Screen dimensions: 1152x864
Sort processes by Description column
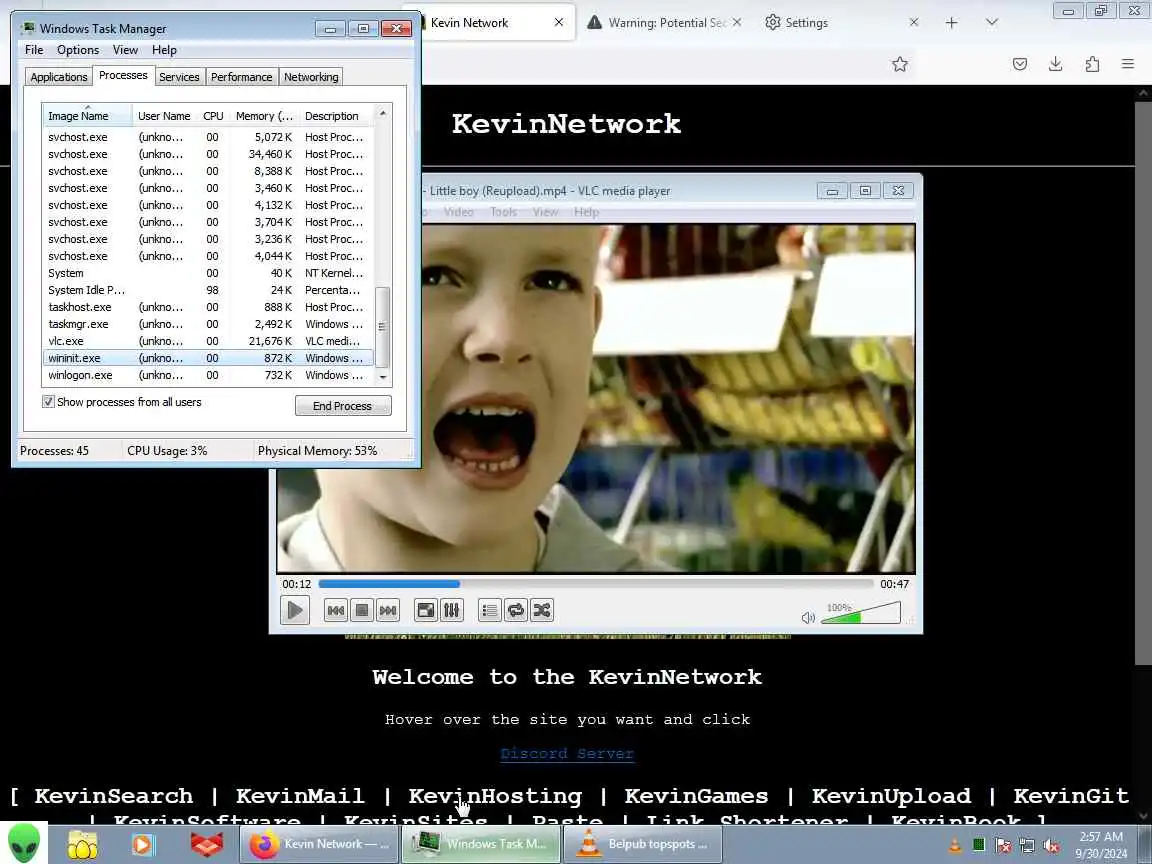click(x=336, y=116)
